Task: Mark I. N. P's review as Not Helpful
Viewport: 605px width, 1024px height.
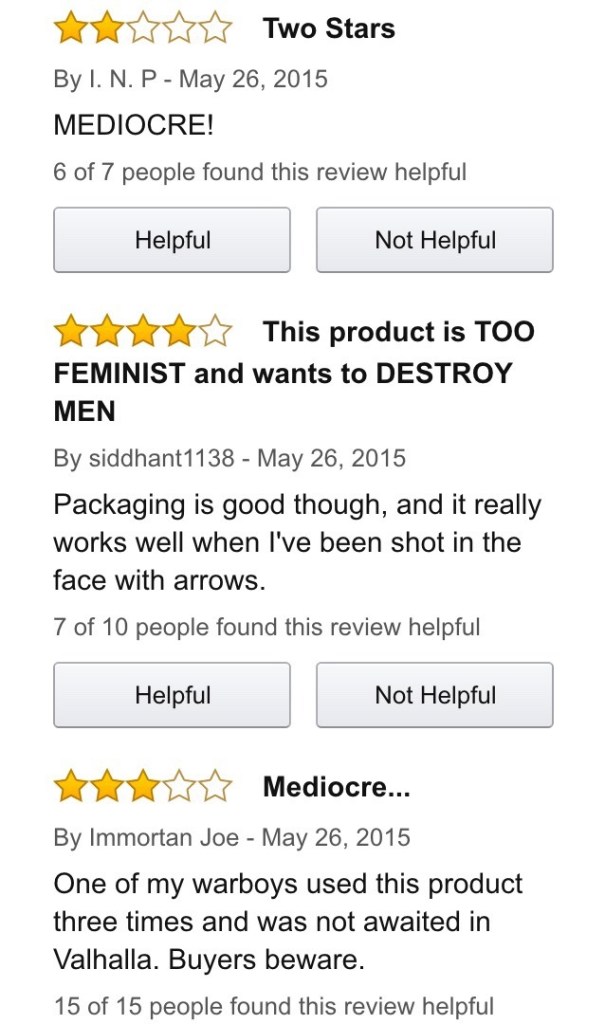Action: tap(435, 240)
